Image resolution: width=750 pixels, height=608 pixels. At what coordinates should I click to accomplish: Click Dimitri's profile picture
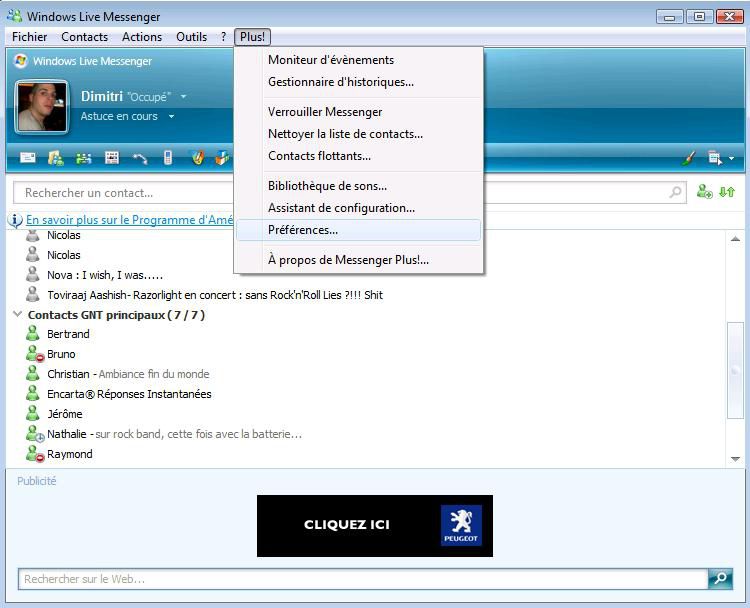pyautogui.click(x=42, y=106)
